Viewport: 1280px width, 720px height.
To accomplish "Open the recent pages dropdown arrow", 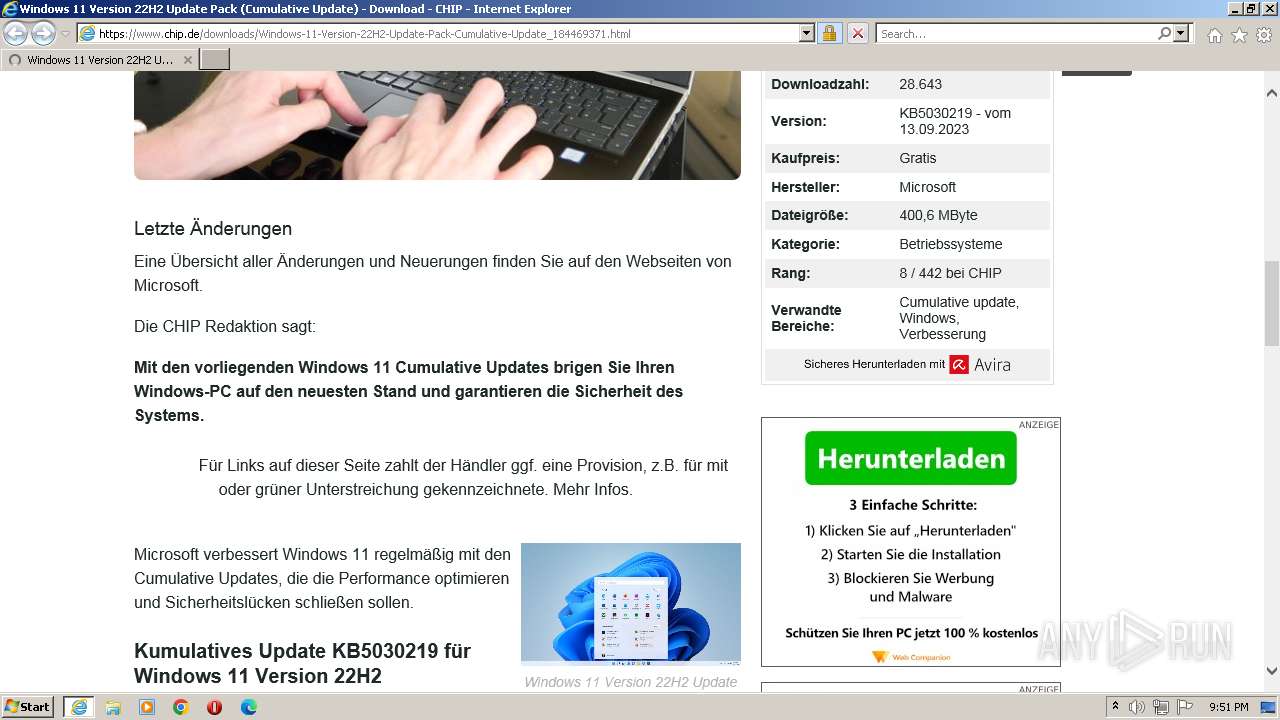I will tap(65, 34).
